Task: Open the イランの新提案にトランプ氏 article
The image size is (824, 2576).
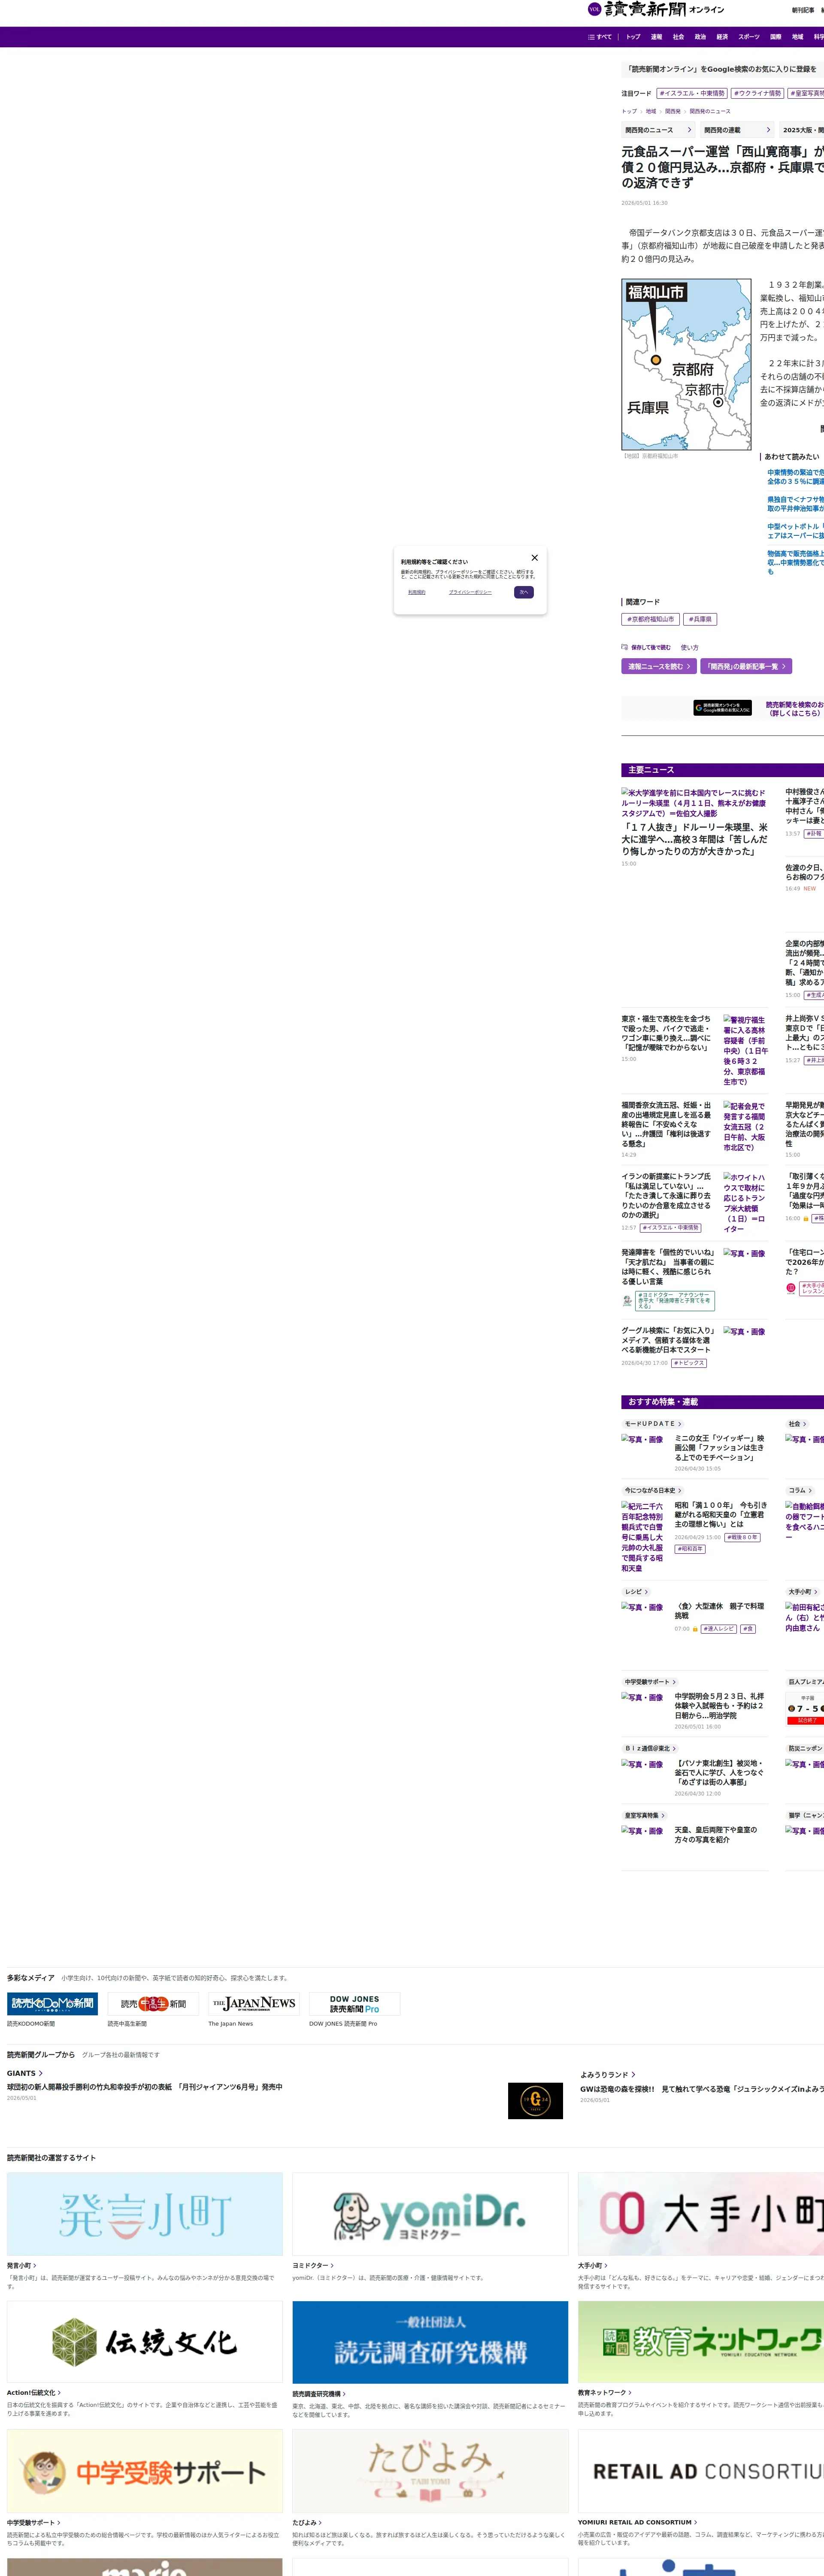Action: click(x=667, y=1196)
